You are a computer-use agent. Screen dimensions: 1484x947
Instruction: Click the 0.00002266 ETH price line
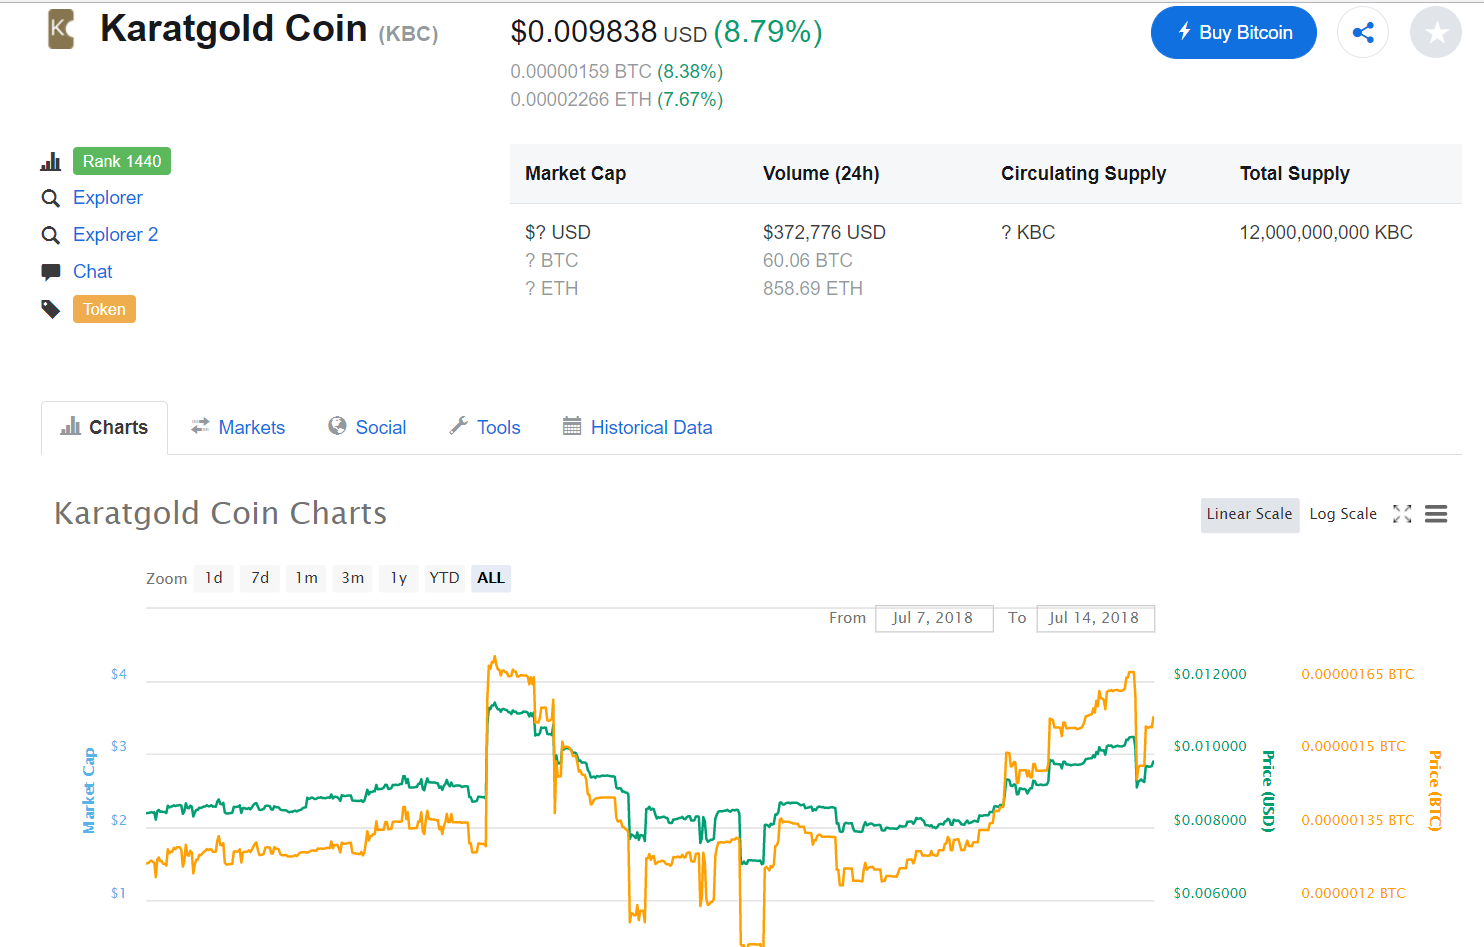tap(616, 100)
